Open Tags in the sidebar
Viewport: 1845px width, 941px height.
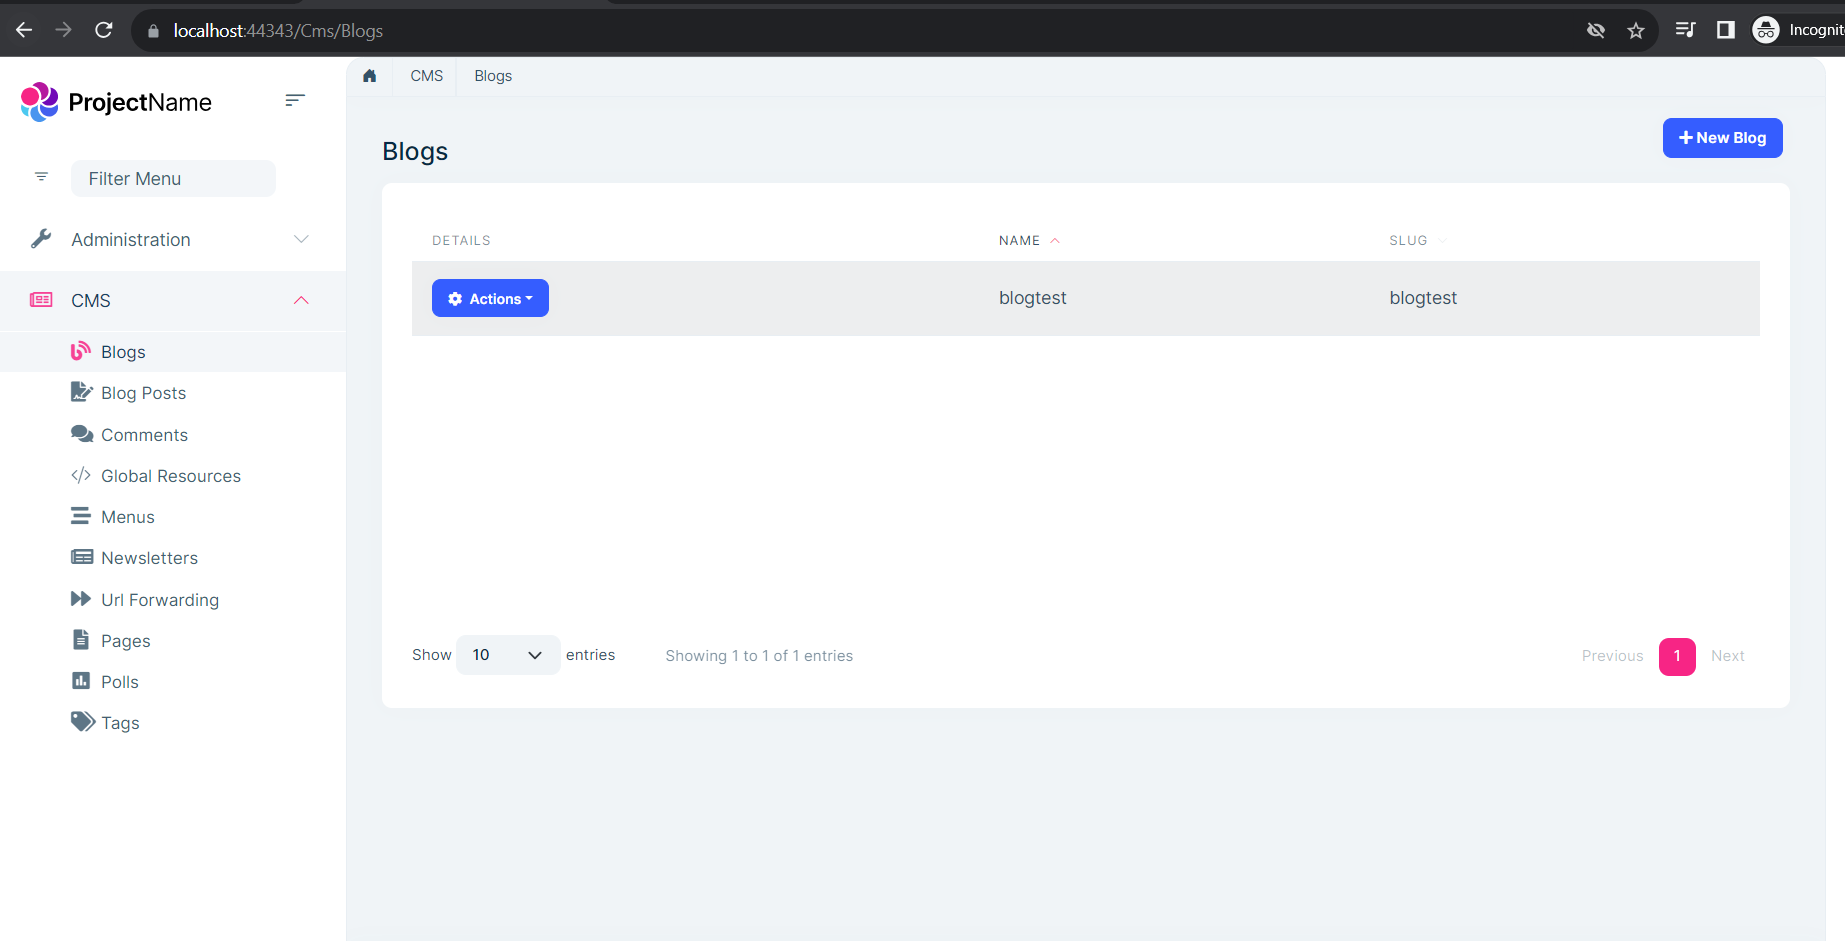pyautogui.click(x=120, y=723)
